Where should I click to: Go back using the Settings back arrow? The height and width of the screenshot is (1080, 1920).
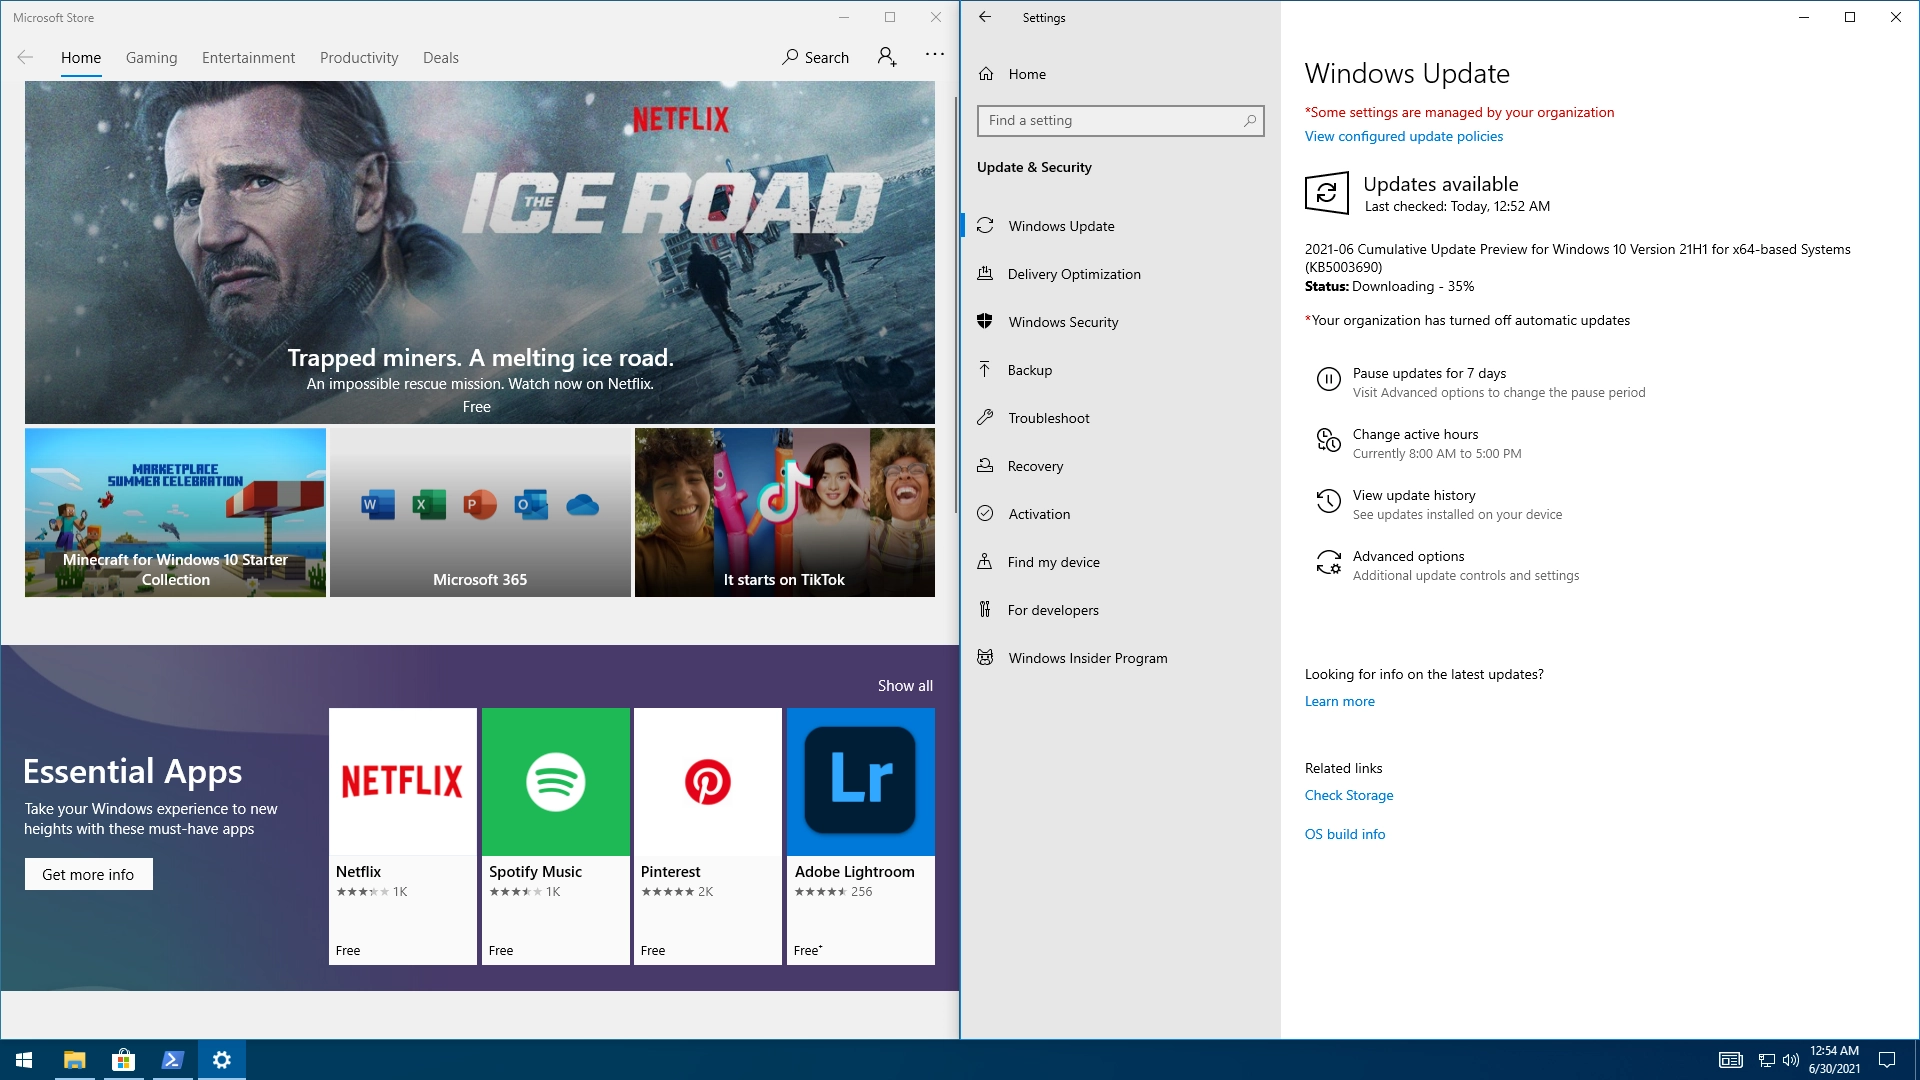(985, 17)
